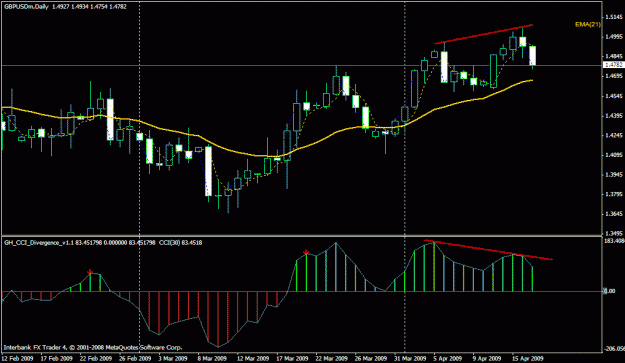Click the -206.056 CCI scale minimum
Screen dimensions: 625x363
click(x=614, y=349)
